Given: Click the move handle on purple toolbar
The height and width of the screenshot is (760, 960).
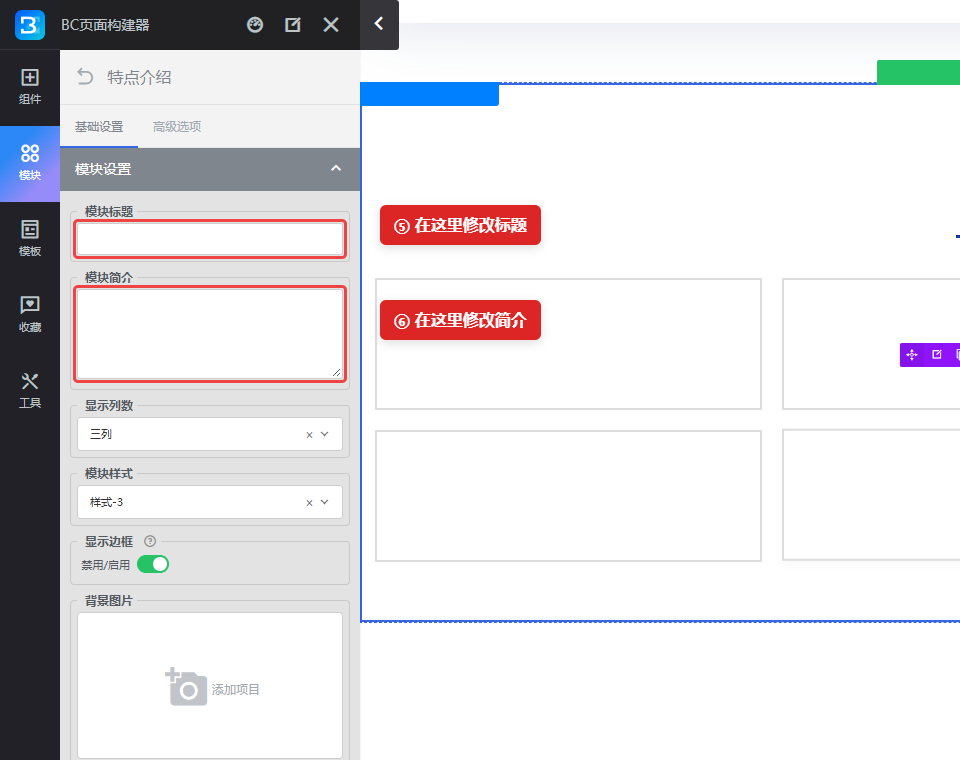Looking at the screenshot, I should (912, 355).
